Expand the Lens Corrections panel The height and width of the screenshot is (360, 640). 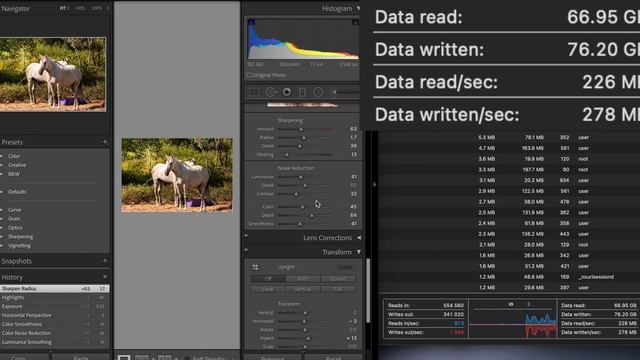coord(359,238)
